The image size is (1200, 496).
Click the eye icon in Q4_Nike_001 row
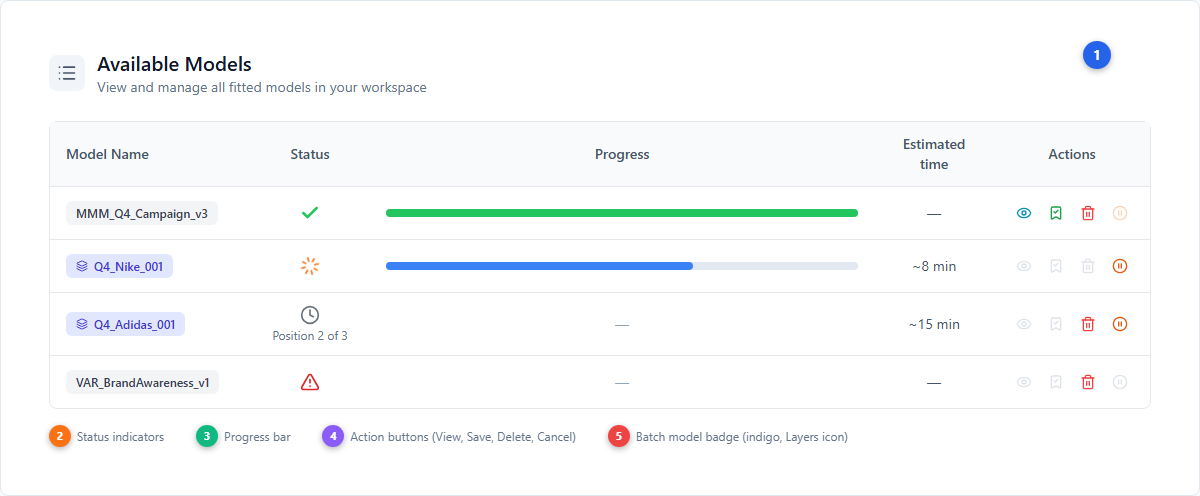pos(1024,266)
